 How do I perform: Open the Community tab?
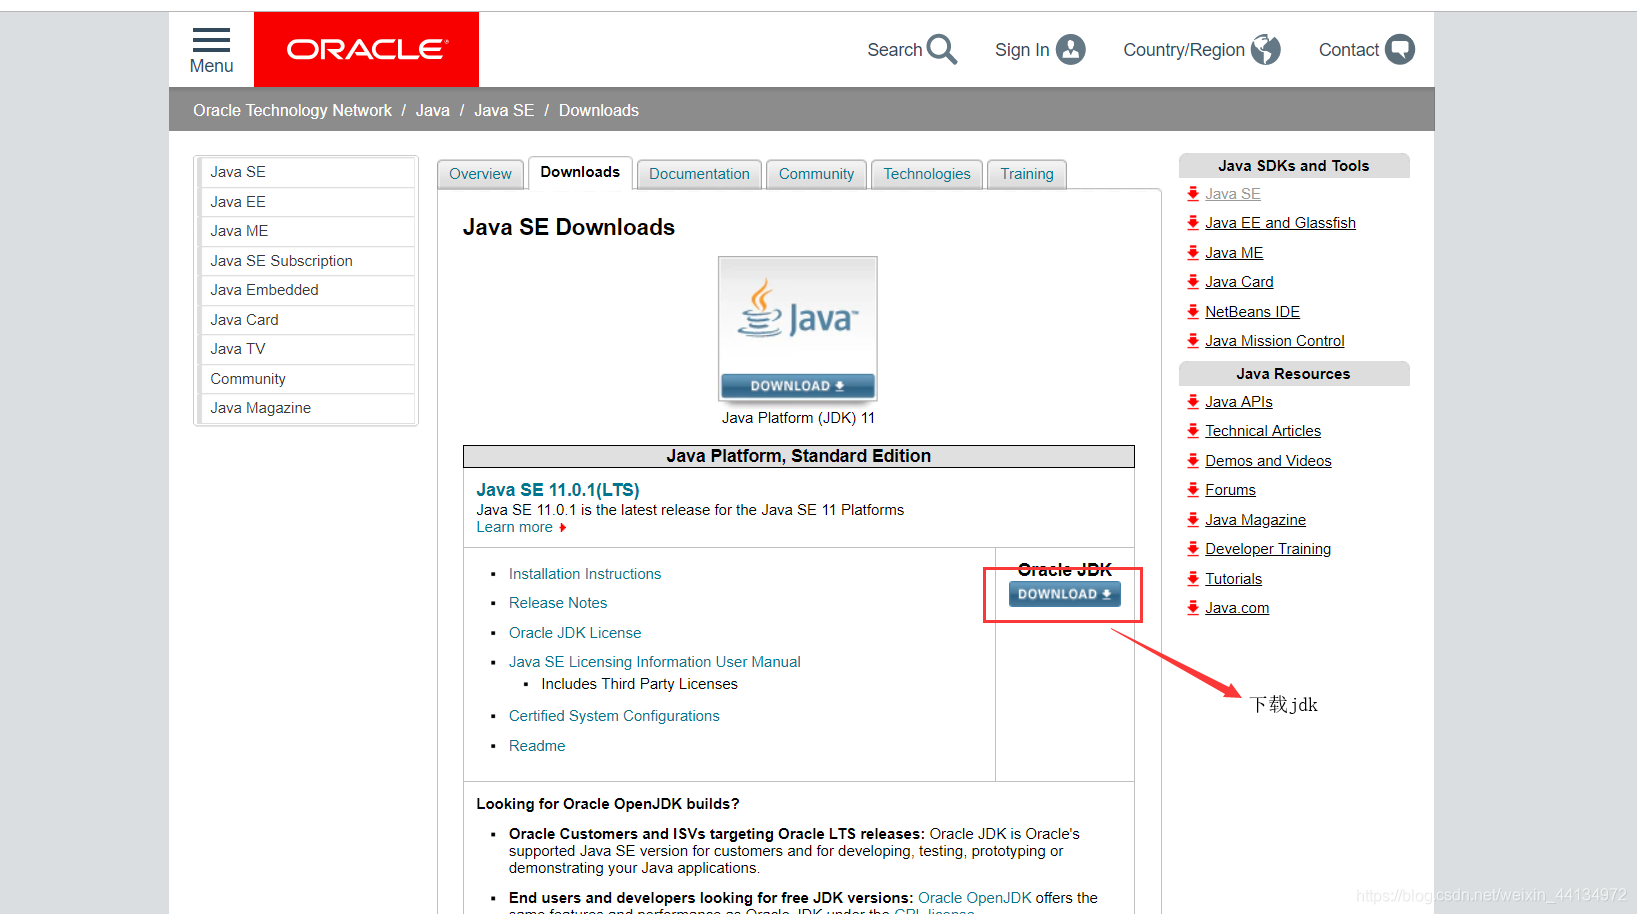pyautogui.click(x=816, y=174)
